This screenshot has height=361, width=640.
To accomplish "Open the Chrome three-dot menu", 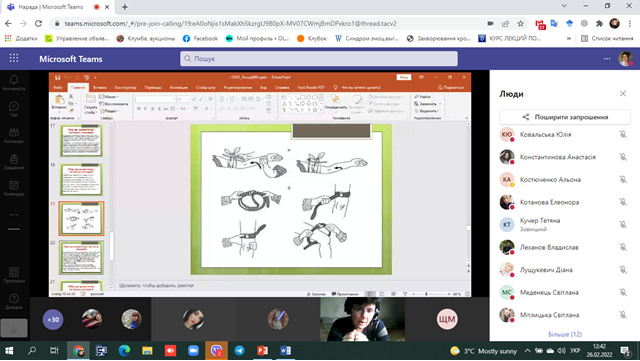I will pyautogui.click(x=631, y=23).
